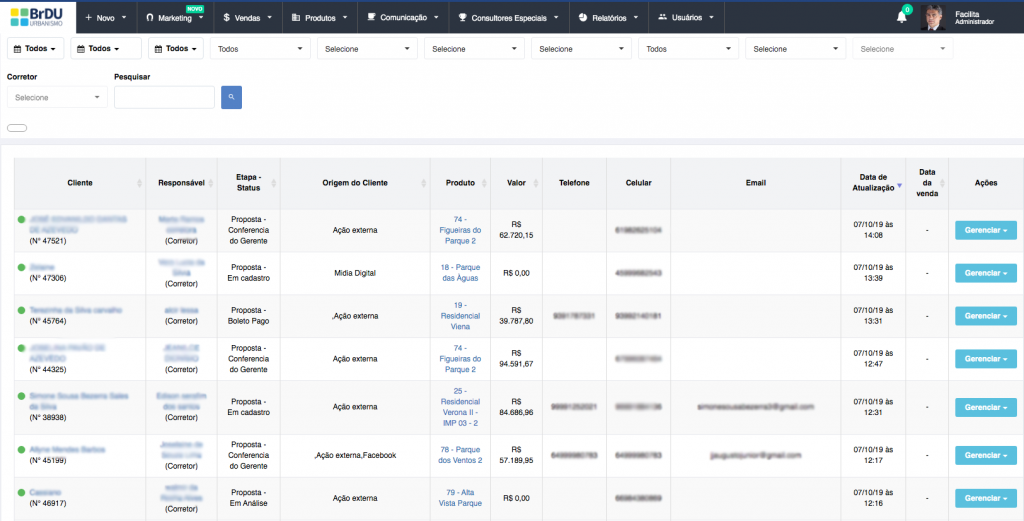
Task: Open the Vendas menu
Action: (245, 17)
